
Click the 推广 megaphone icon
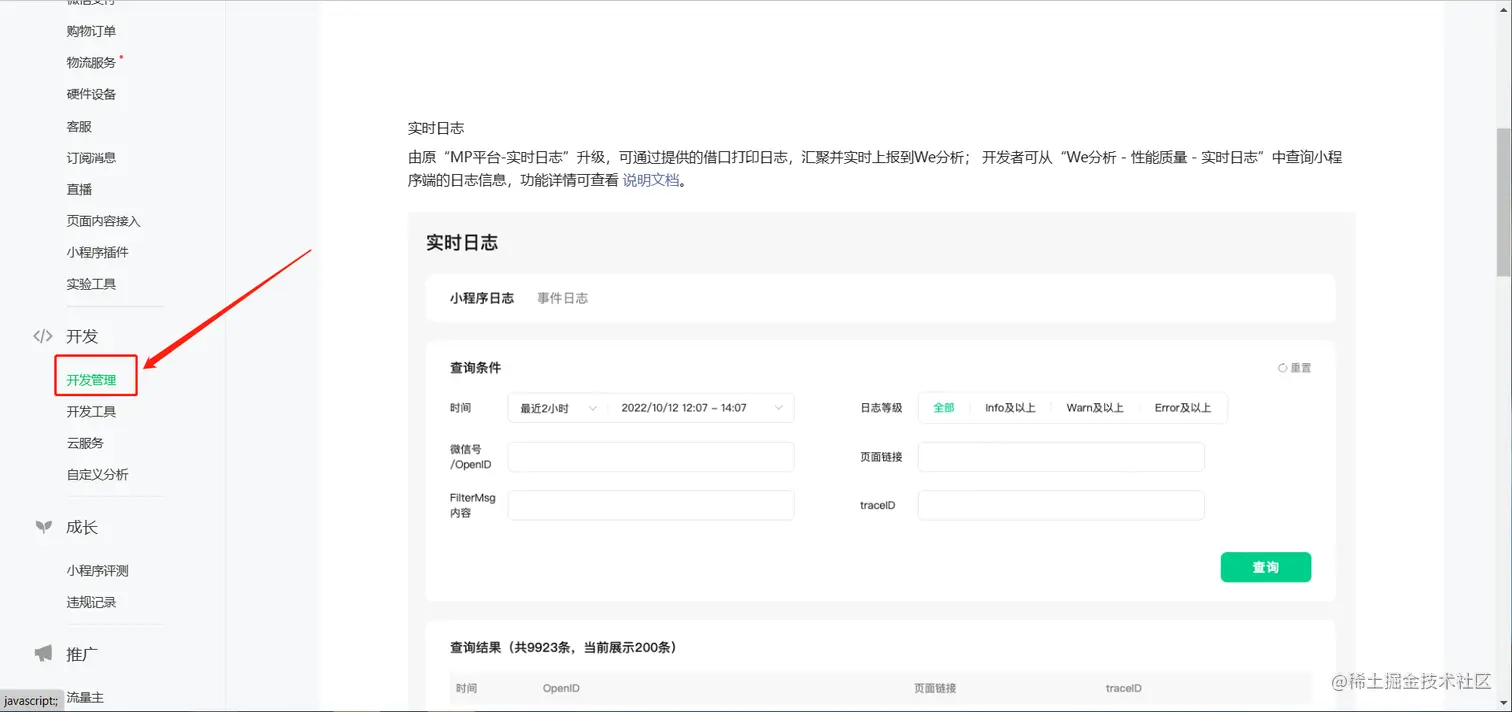[x=42, y=654]
